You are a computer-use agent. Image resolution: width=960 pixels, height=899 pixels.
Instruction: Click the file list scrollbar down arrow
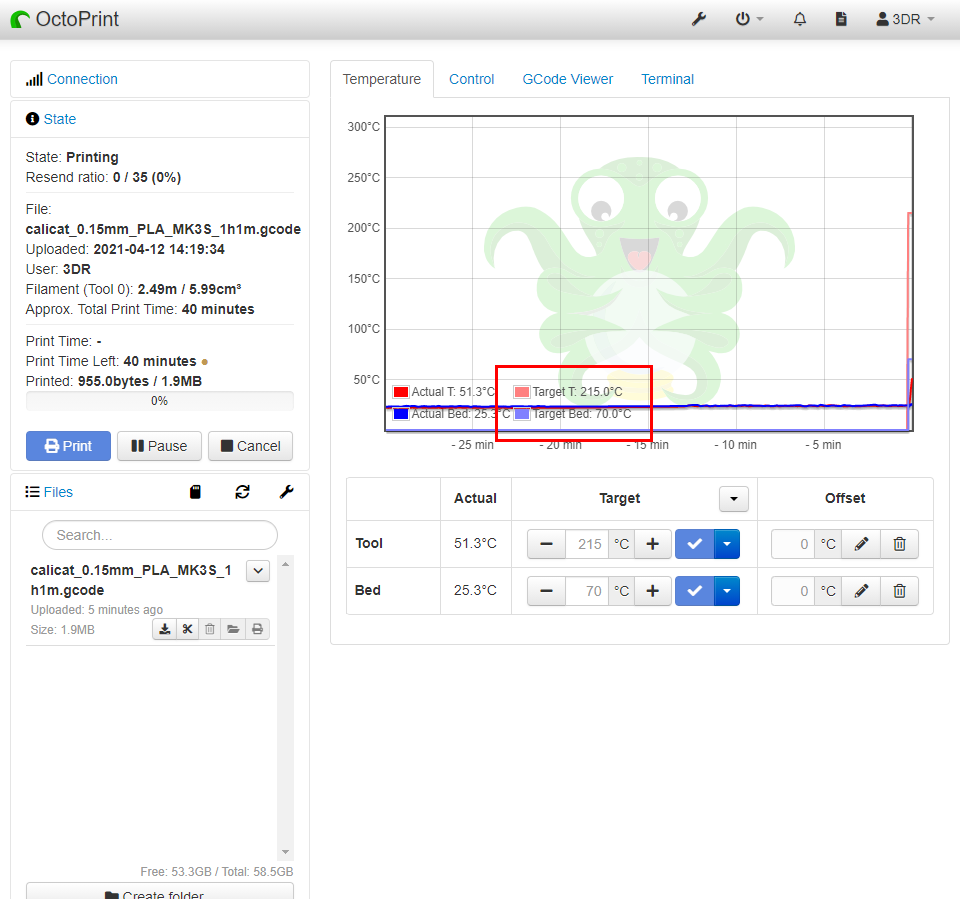[285, 852]
